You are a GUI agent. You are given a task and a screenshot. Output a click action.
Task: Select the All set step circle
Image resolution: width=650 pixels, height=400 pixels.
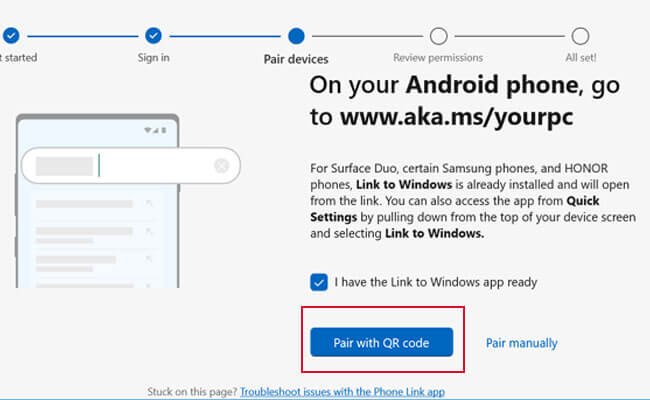[x=580, y=36]
